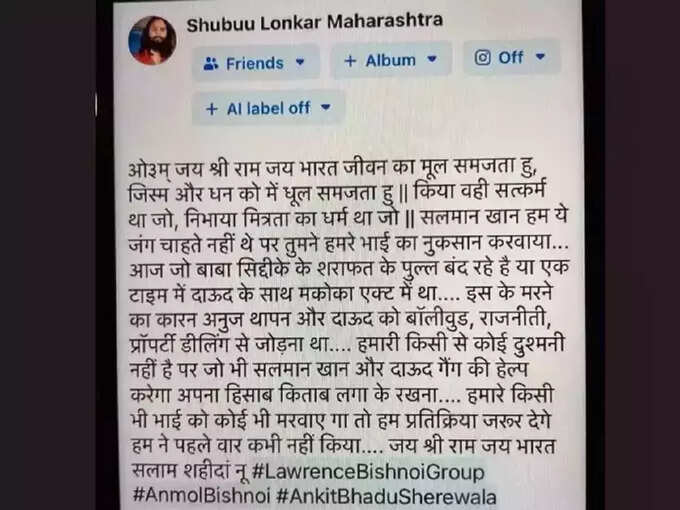Expand the Instagram Off dropdown arrow
This screenshot has height=510, width=680.
(x=540, y=56)
